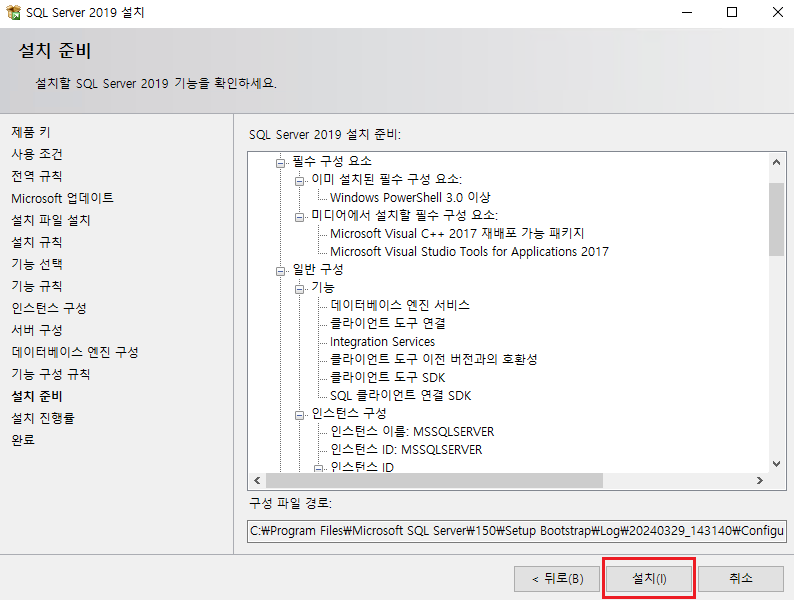Image resolution: width=794 pixels, height=600 pixels.
Task: Maximize the SQL Server 2019 설치 window
Action: (732, 12)
